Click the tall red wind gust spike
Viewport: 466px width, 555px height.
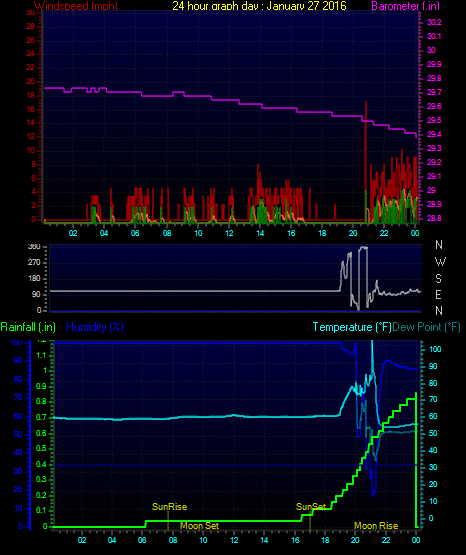pos(366,159)
